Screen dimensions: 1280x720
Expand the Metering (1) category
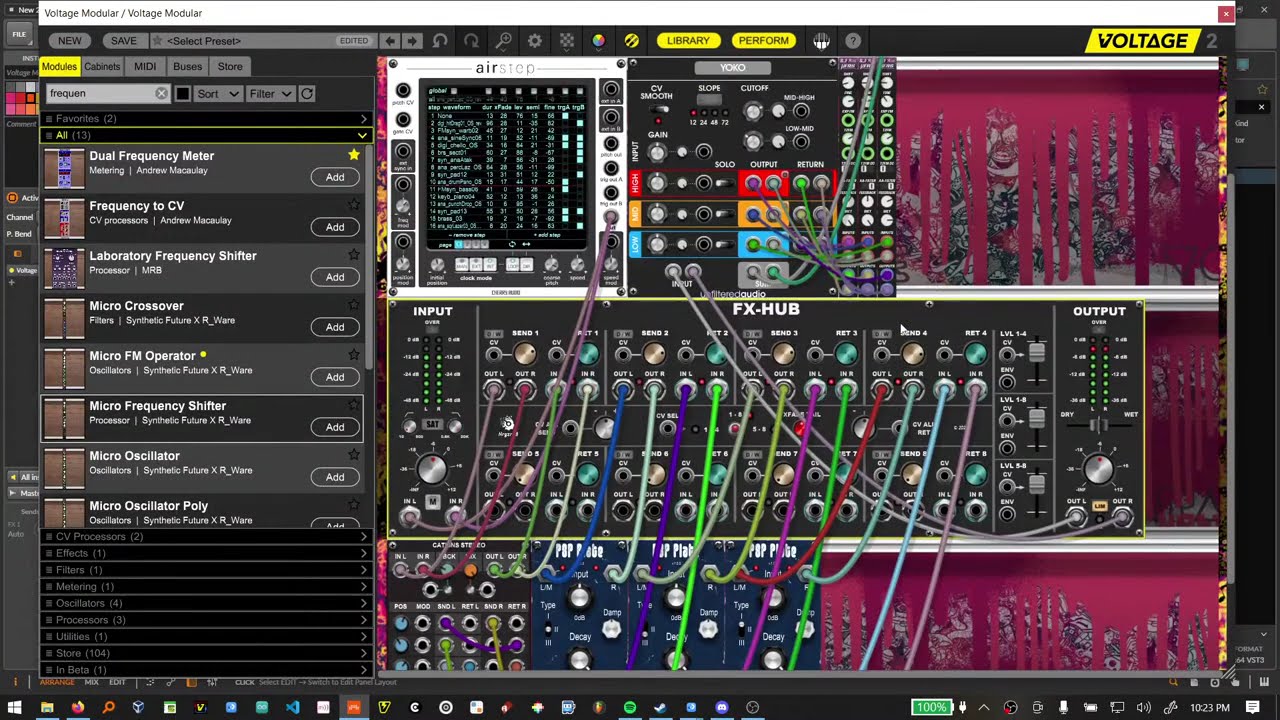coord(206,586)
